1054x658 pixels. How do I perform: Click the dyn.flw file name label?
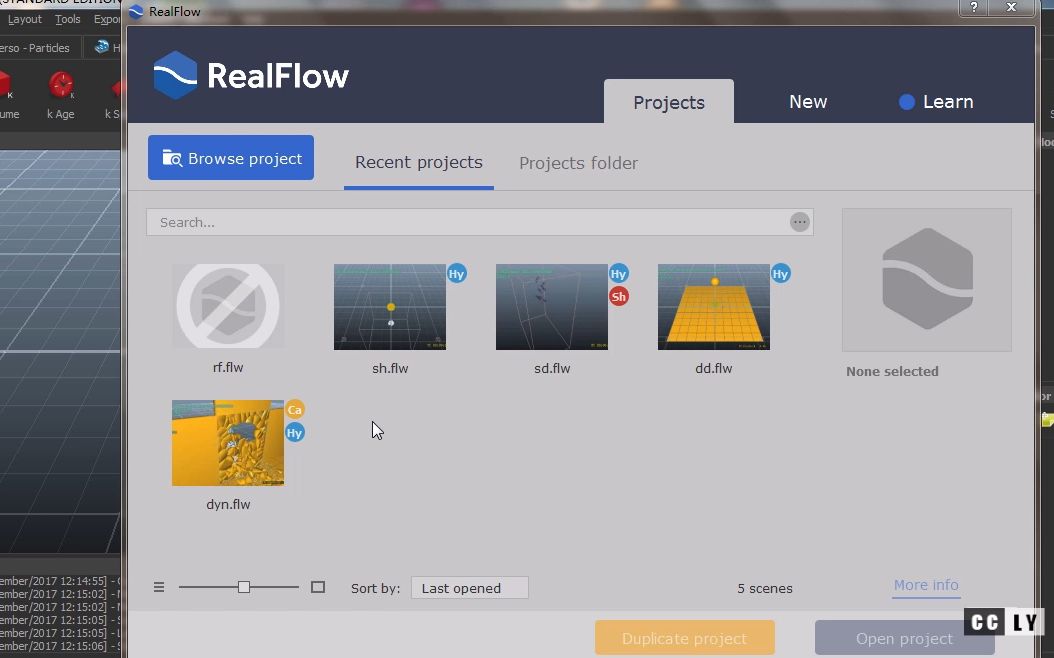[228, 504]
